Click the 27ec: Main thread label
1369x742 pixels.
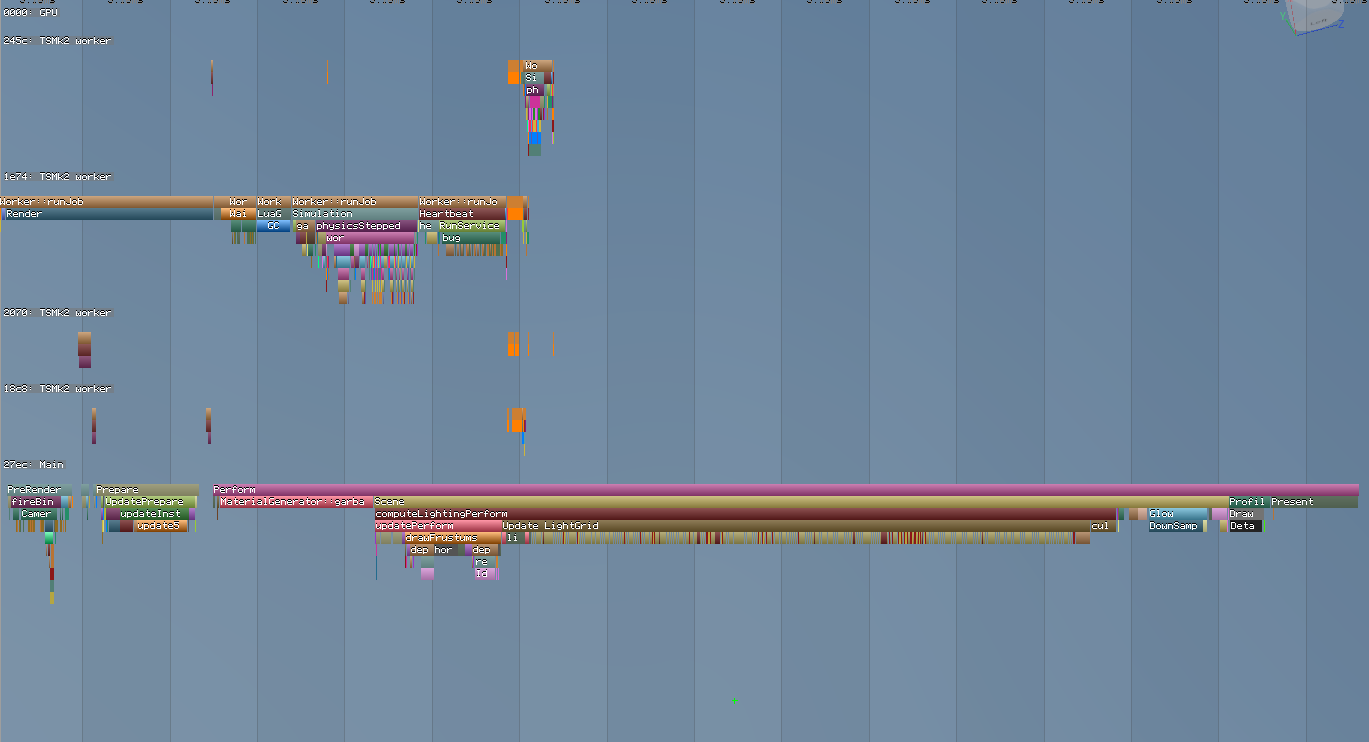[33, 465]
